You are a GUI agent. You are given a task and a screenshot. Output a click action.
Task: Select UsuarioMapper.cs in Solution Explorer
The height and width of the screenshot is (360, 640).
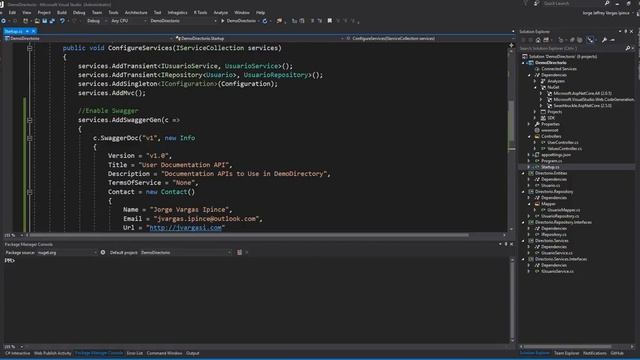[563, 210]
